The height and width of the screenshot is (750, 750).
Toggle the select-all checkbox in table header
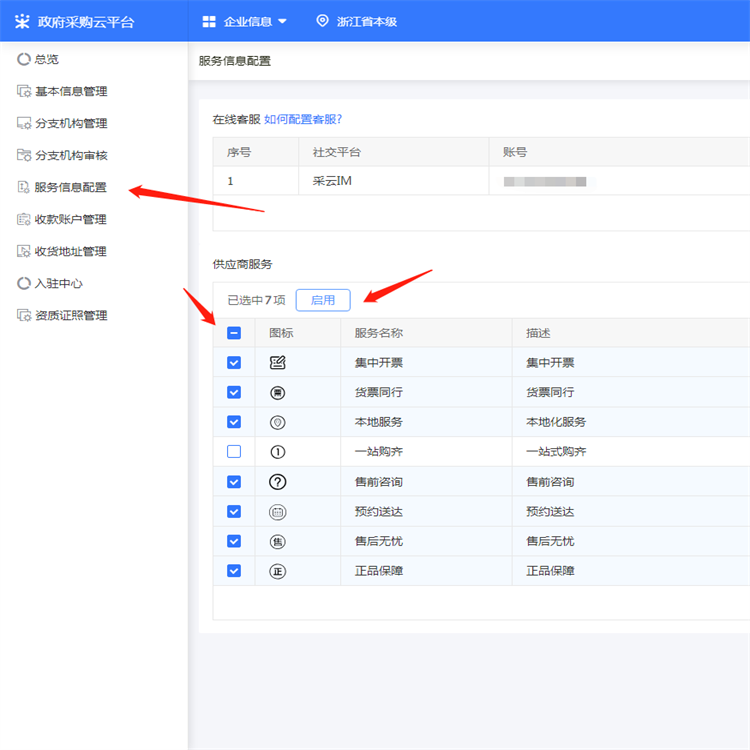pos(234,333)
